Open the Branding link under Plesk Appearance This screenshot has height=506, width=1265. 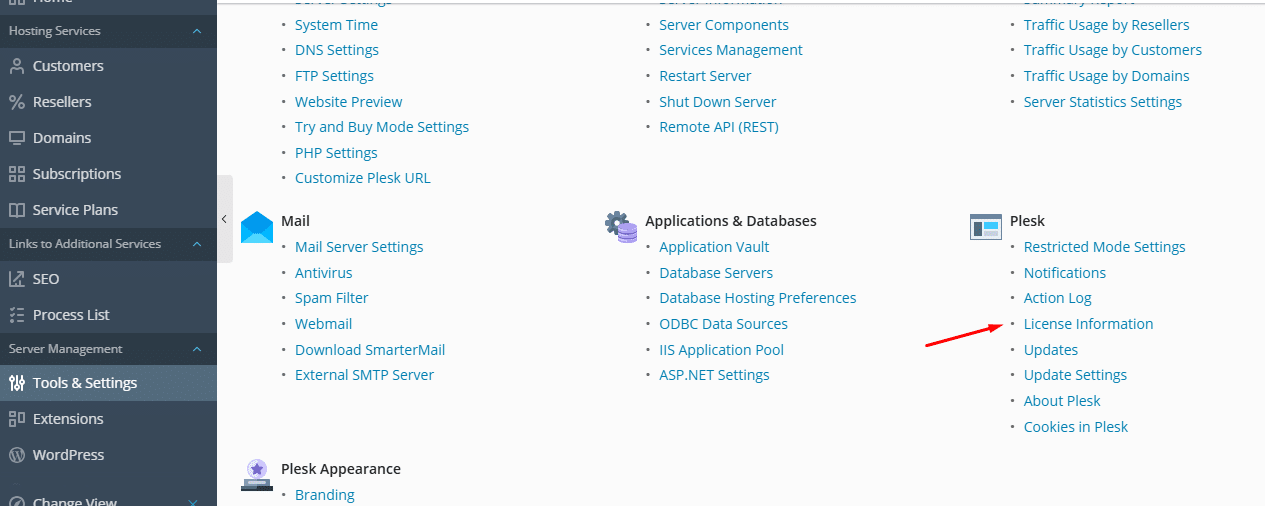(325, 495)
